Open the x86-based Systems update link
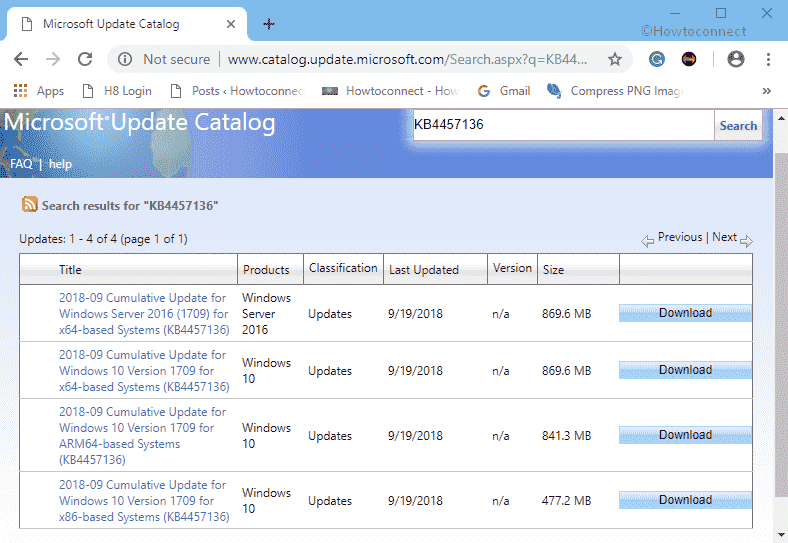The height and width of the screenshot is (543, 788). 144,501
